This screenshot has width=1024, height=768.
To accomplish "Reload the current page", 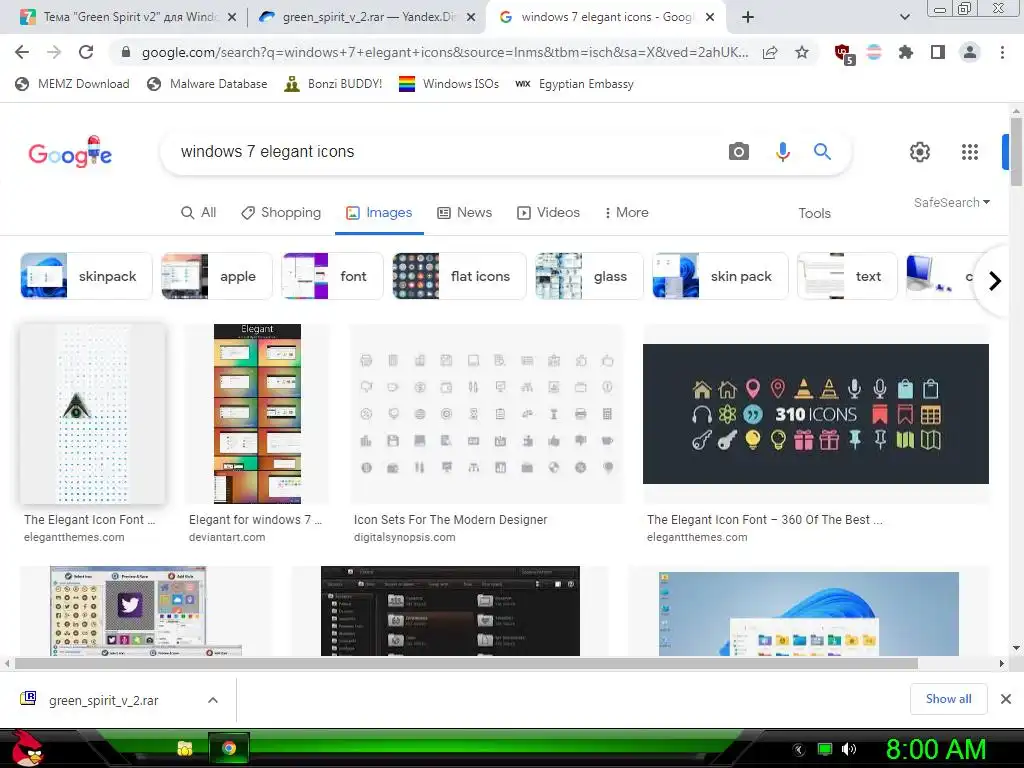I will pos(86,52).
